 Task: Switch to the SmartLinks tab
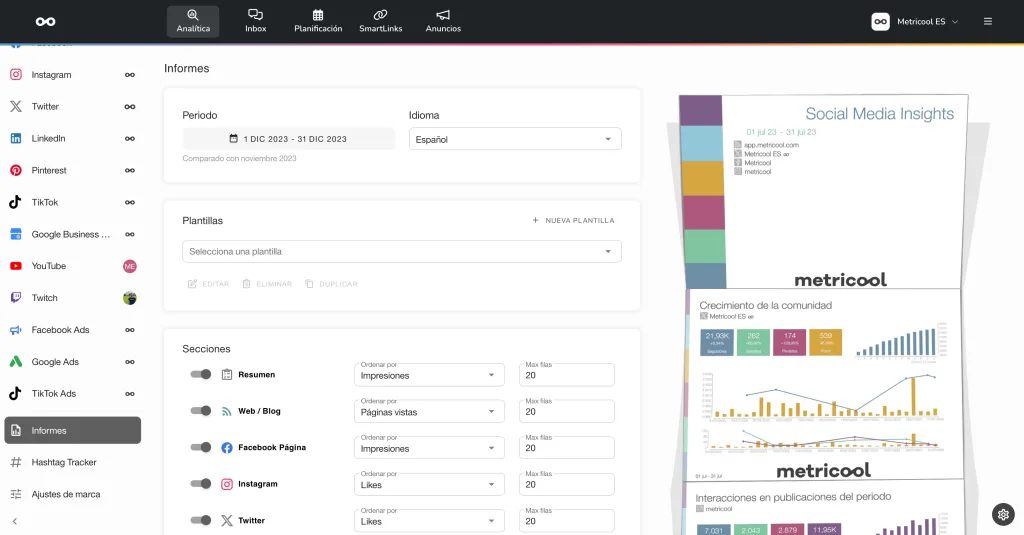coord(381,22)
